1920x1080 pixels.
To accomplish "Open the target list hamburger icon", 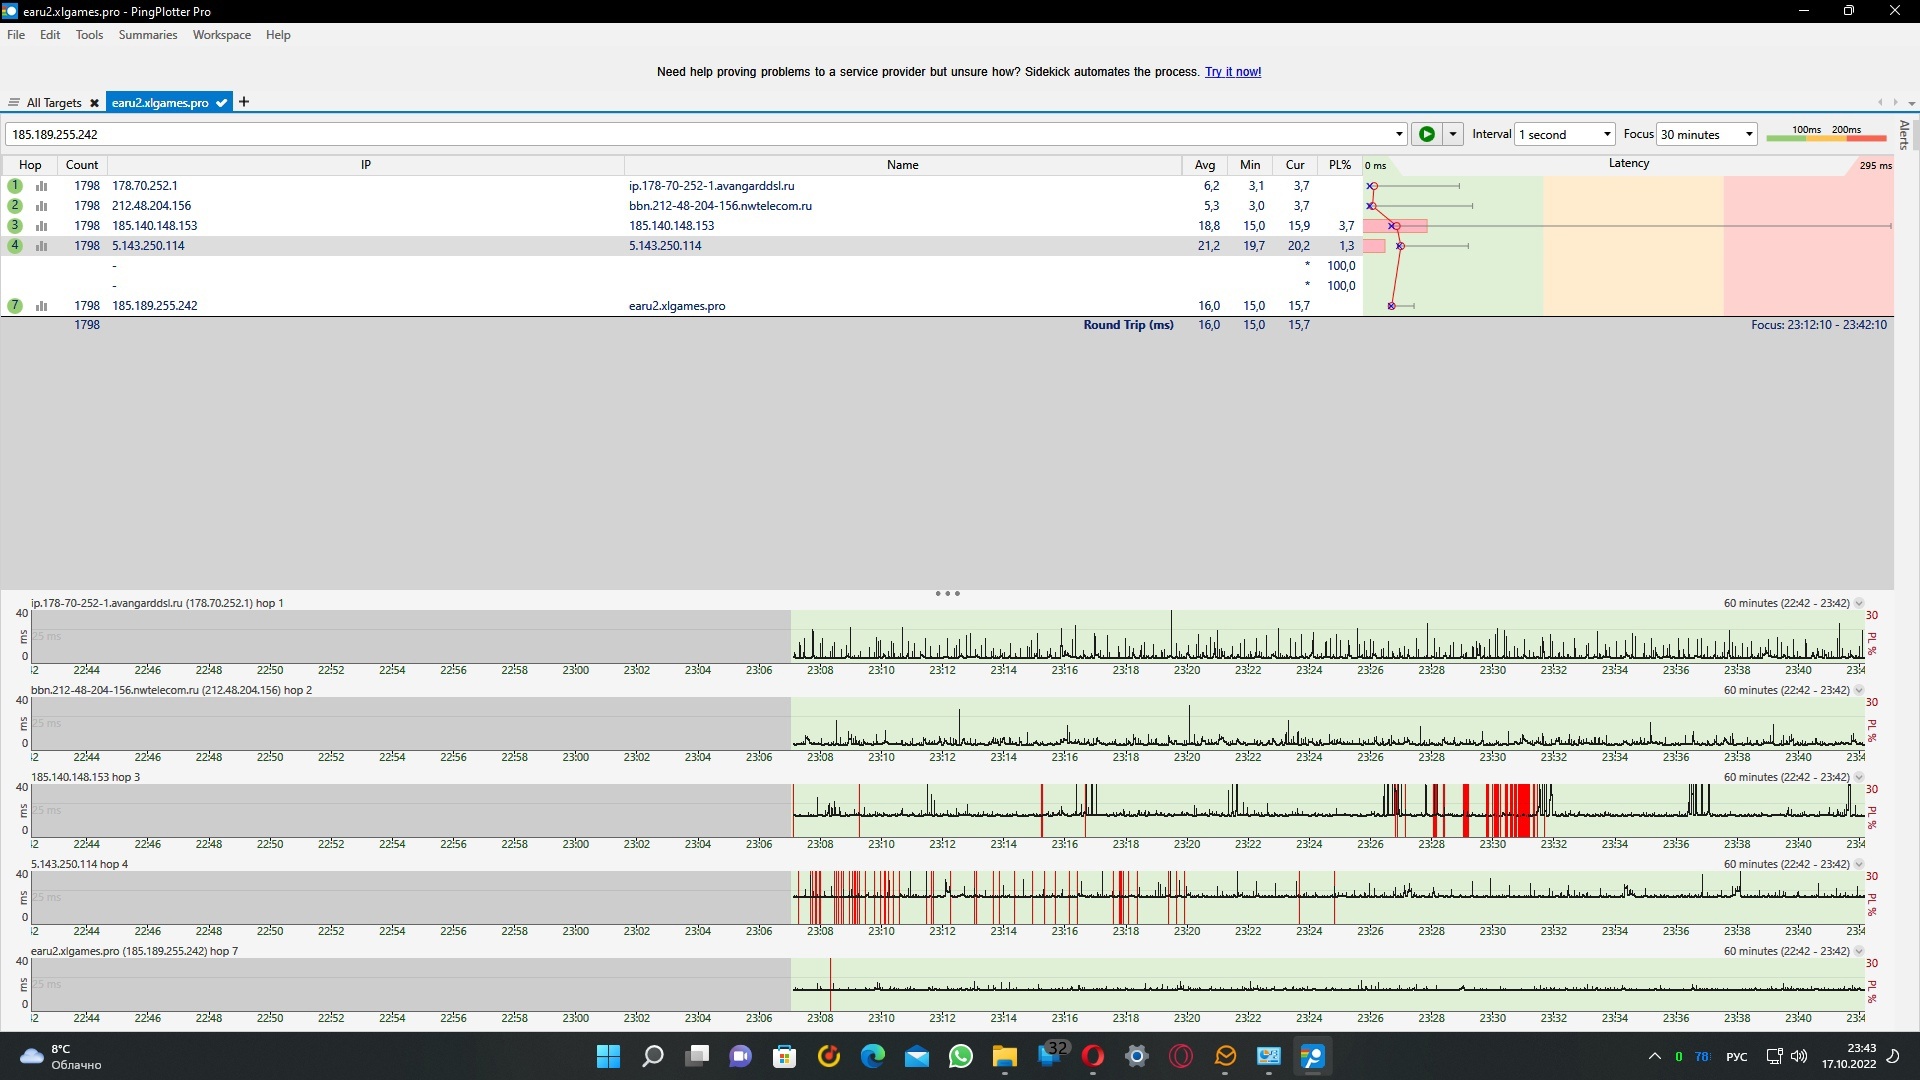I will click(x=13, y=102).
